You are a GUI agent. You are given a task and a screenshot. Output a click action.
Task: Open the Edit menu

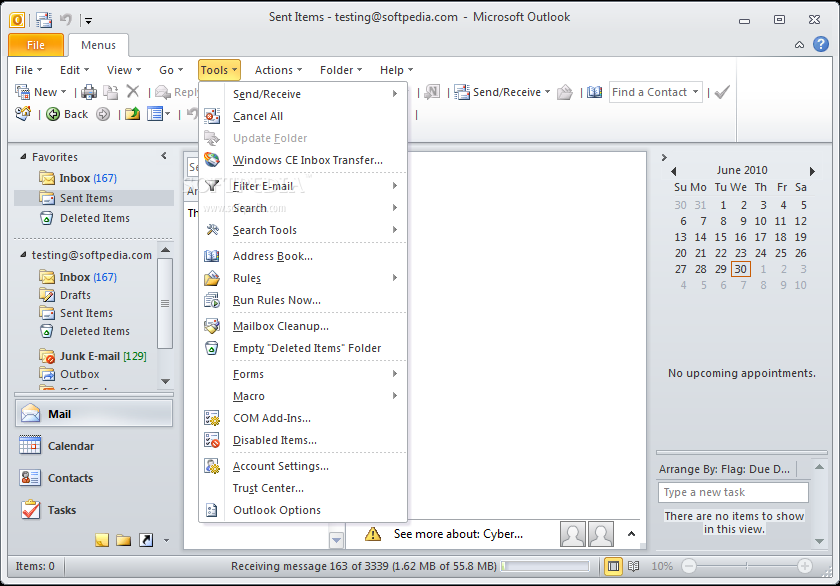74,70
